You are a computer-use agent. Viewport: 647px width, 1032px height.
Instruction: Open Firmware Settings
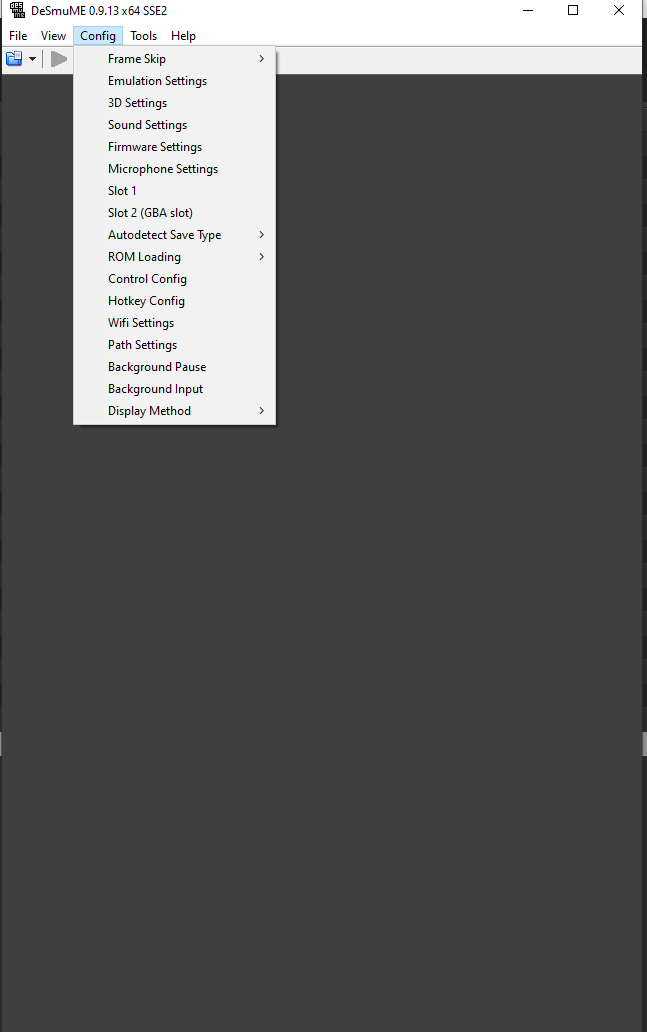(x=174, y=147)
